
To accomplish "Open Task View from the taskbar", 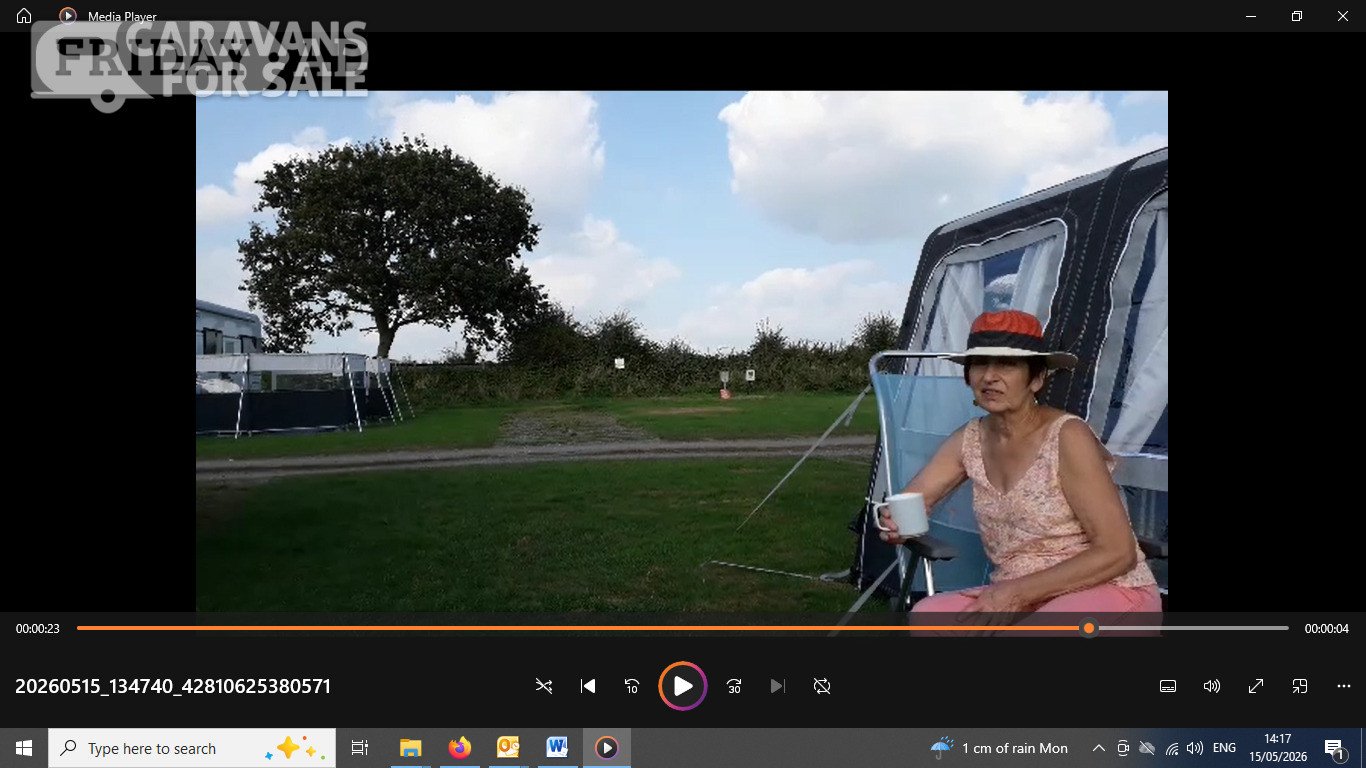I will pyautogui.click(x=360, y=748).
